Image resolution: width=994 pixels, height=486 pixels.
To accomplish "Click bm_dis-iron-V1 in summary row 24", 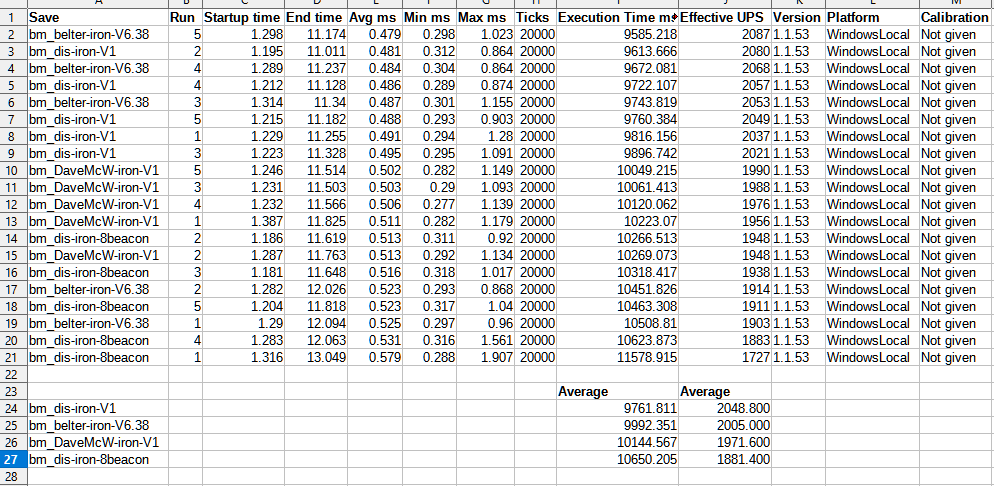I will [98, 409].
